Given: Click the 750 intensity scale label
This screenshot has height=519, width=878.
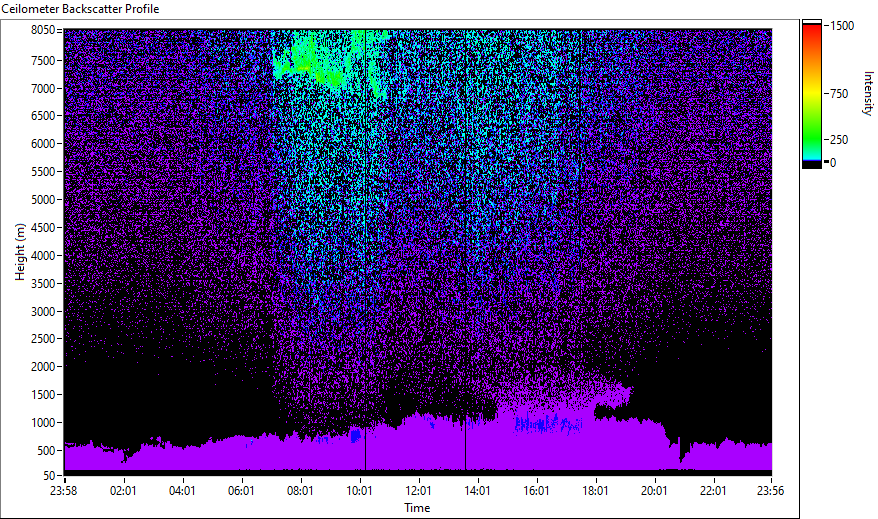Looking at the screenshot, I should coord(839,94).
